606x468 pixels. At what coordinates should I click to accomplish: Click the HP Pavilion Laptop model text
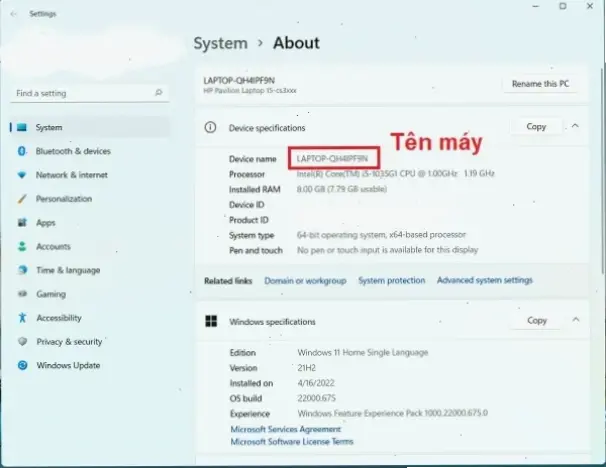(250, 91)
